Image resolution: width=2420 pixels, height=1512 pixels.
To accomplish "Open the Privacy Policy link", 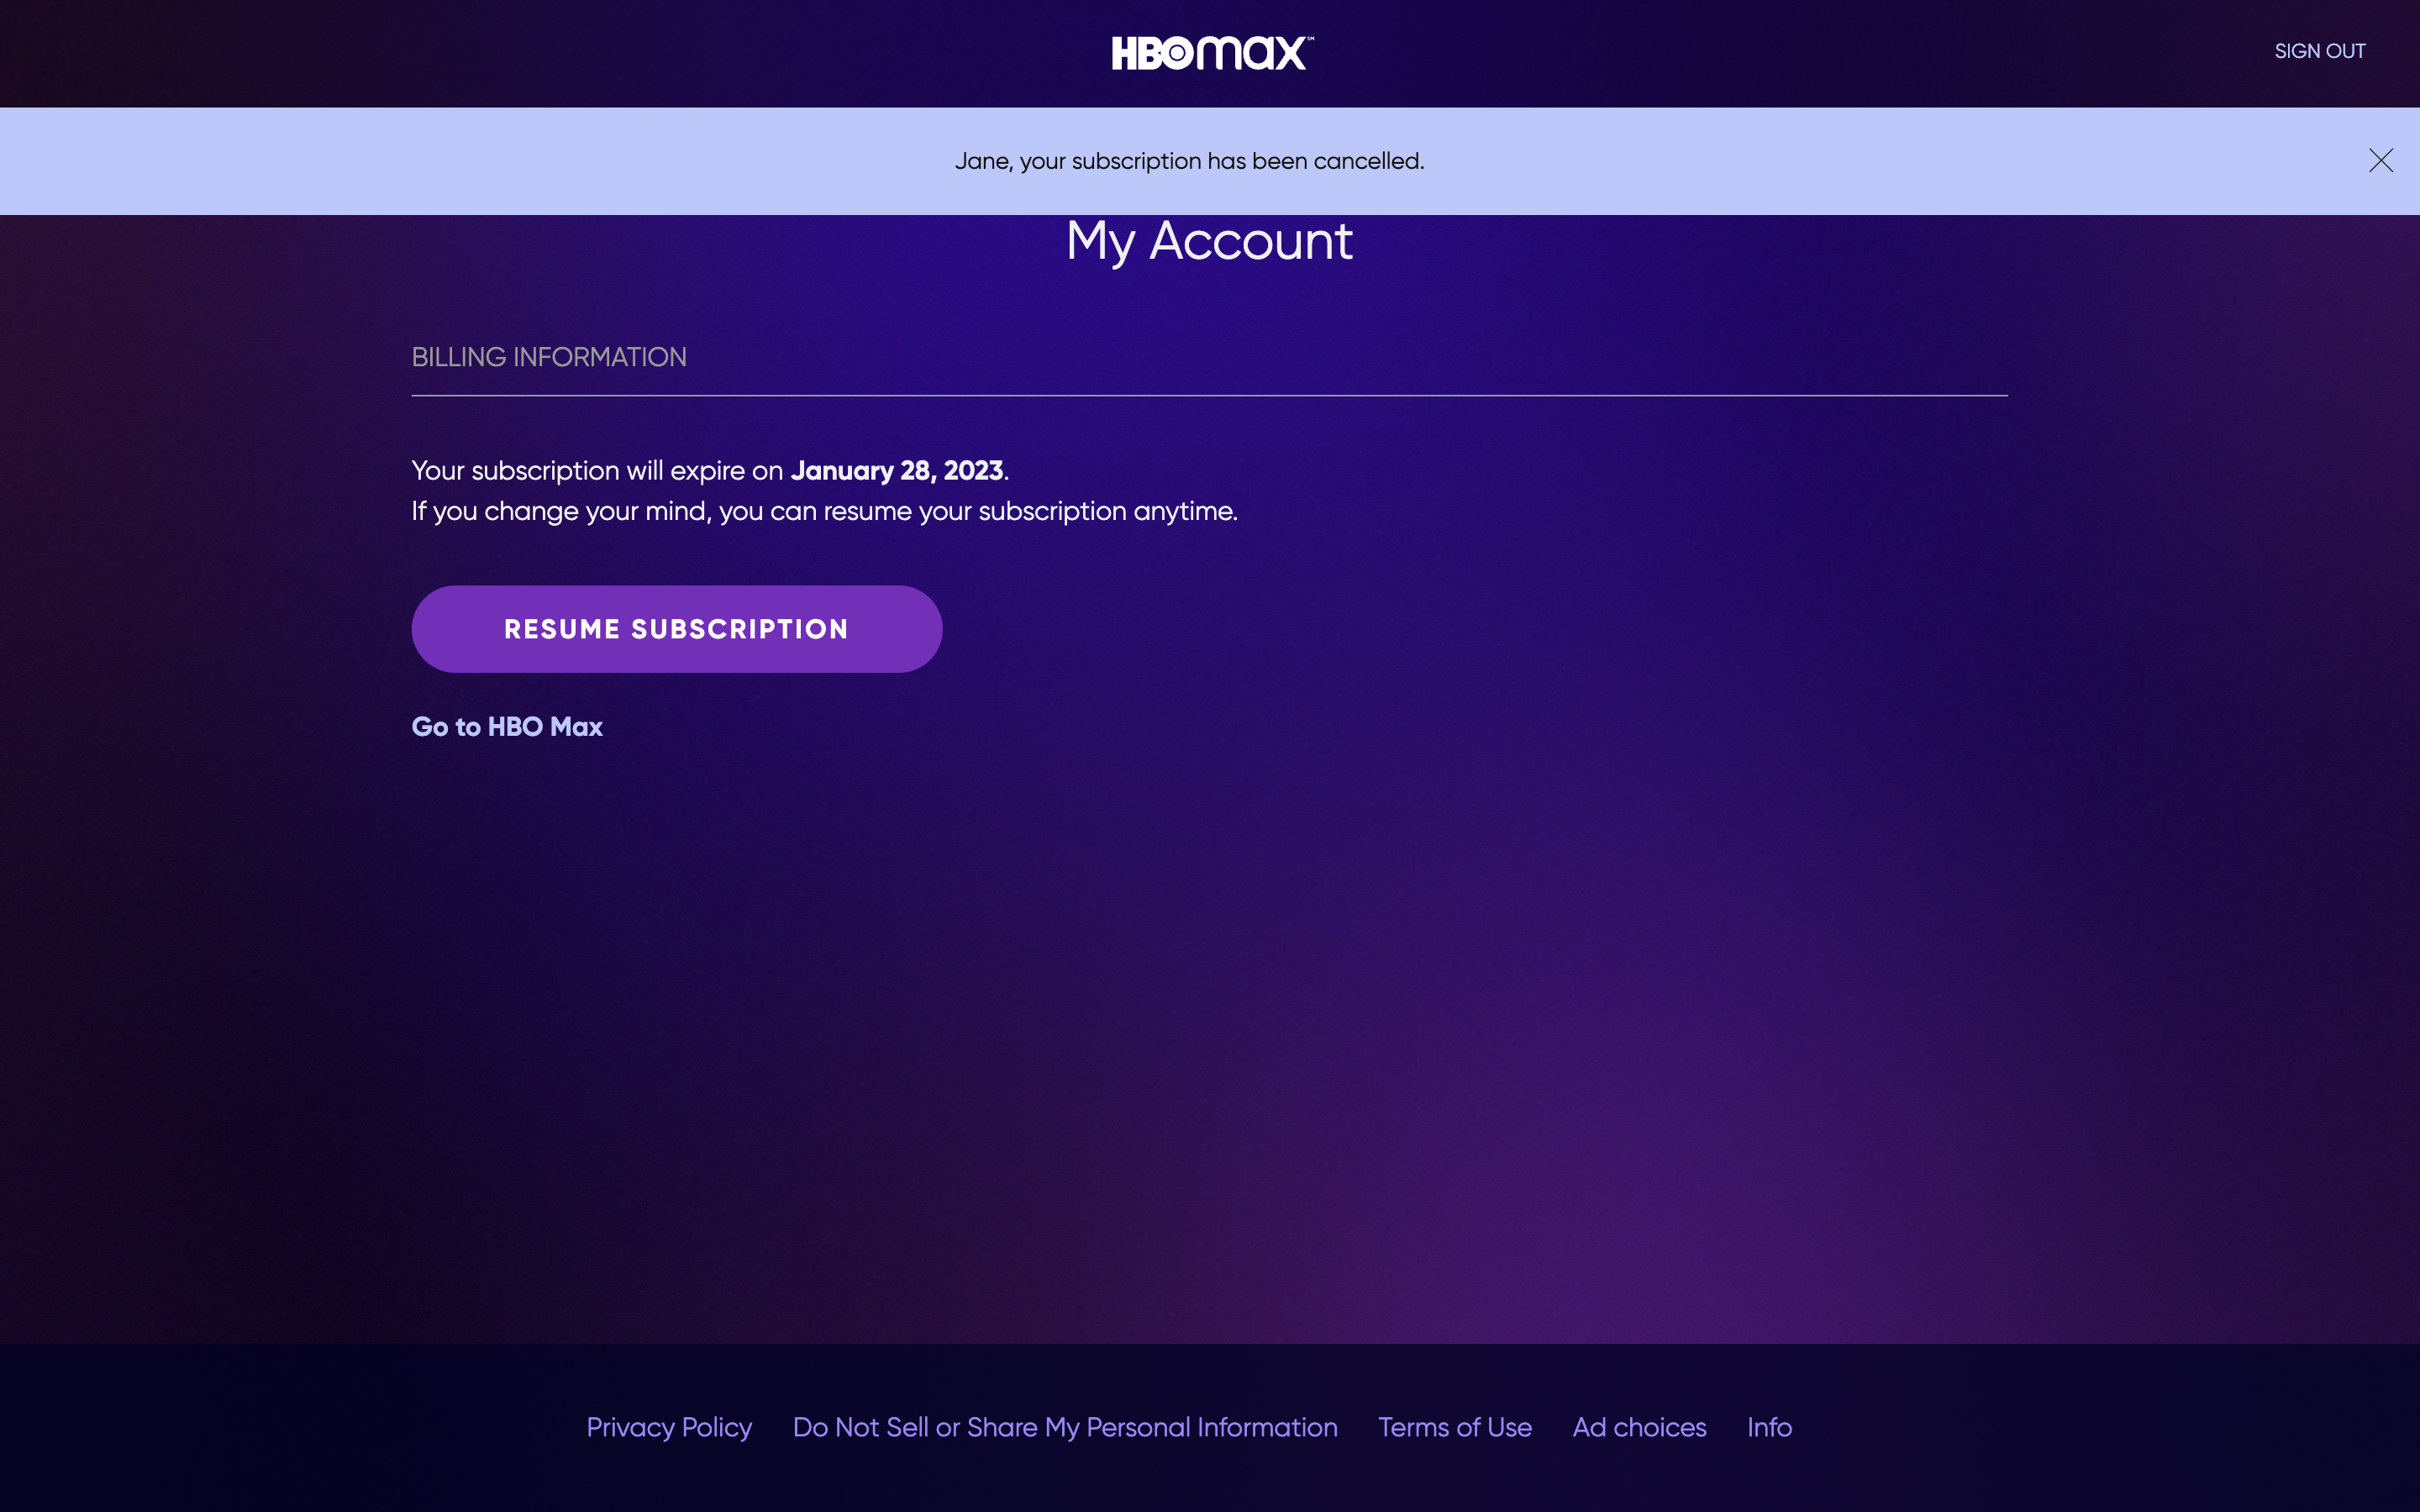I will click(x=669, y=1427).
